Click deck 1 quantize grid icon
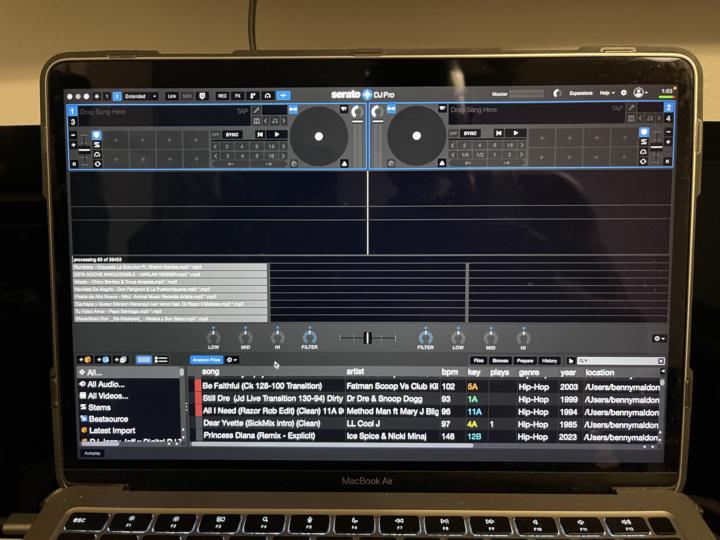The width and height of the screenshot is (720, 540). coord(256,121)
